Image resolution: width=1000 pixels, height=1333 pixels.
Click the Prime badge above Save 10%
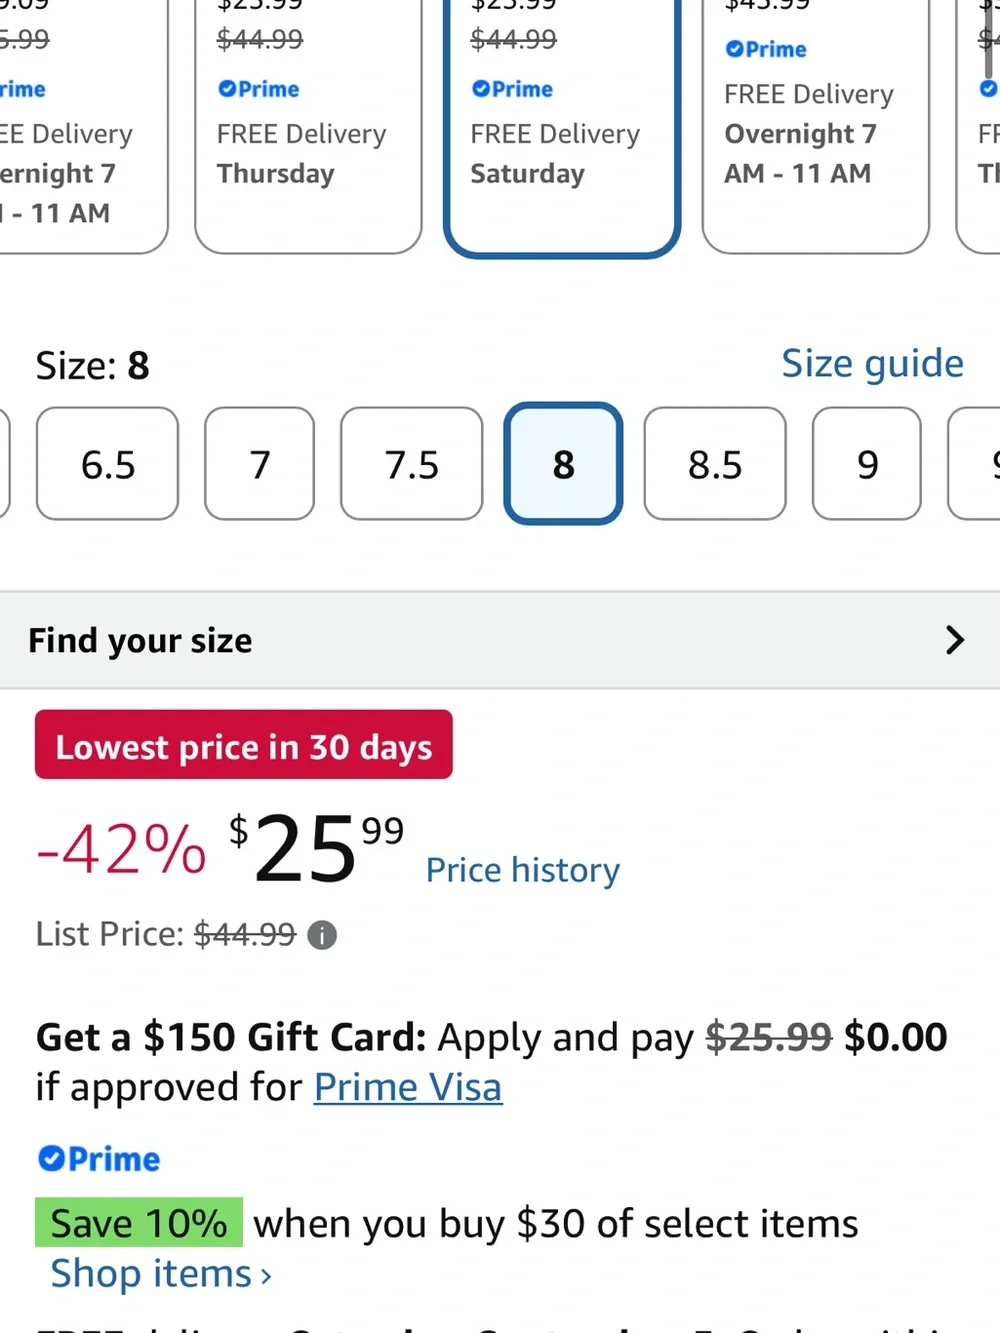click(99, 1159)
